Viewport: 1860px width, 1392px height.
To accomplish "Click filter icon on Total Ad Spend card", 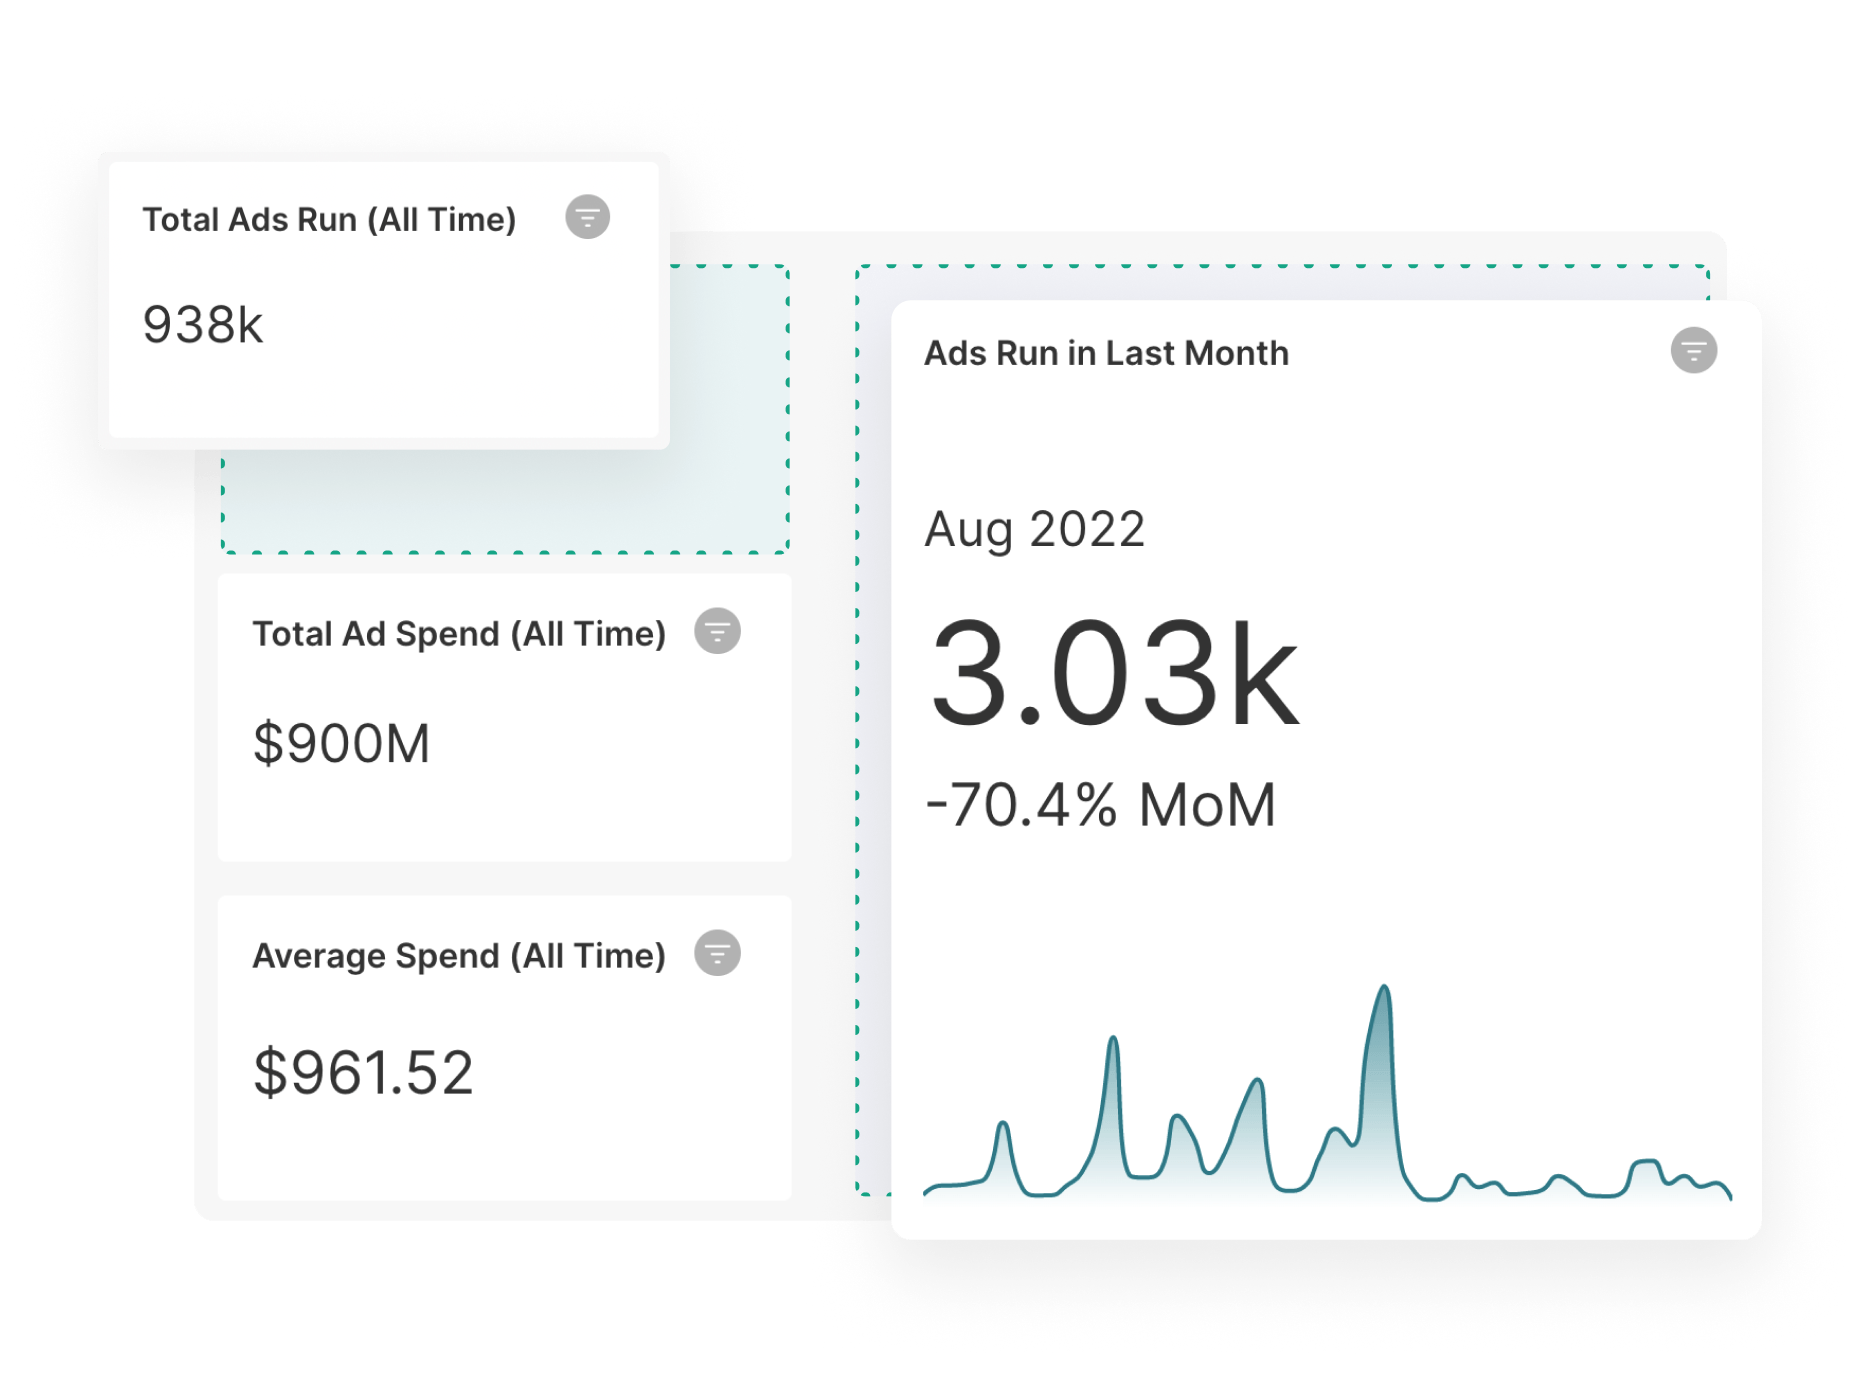I will [x=717, y=631].
